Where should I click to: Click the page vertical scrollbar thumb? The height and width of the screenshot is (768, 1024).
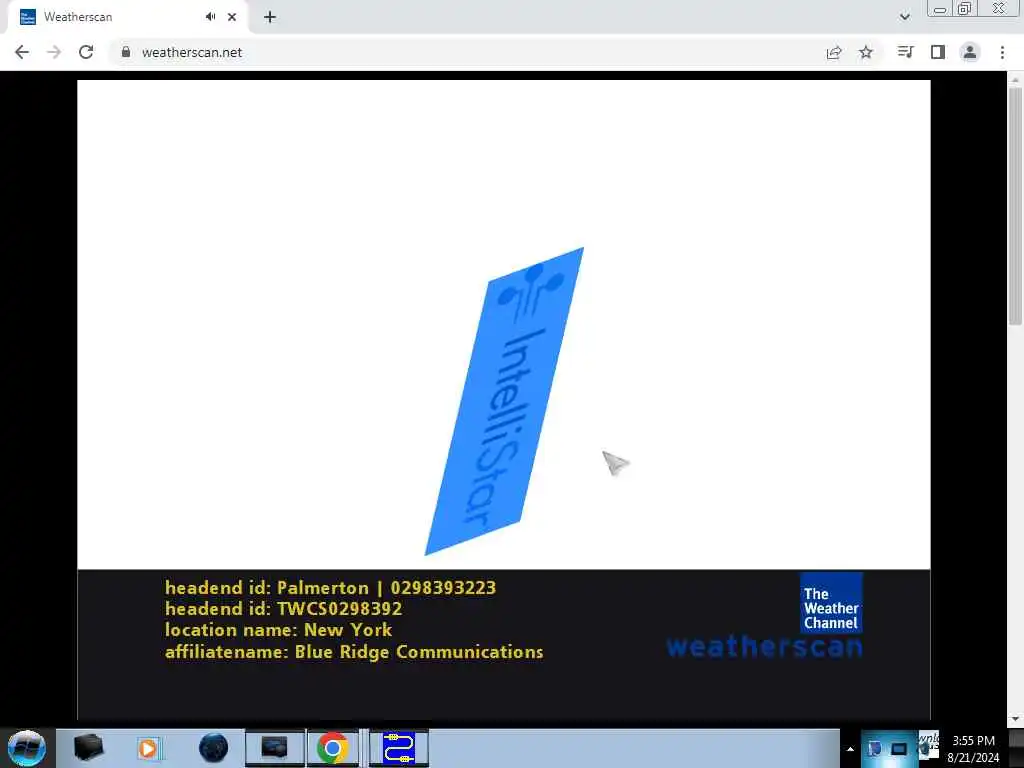[1015, 204]
